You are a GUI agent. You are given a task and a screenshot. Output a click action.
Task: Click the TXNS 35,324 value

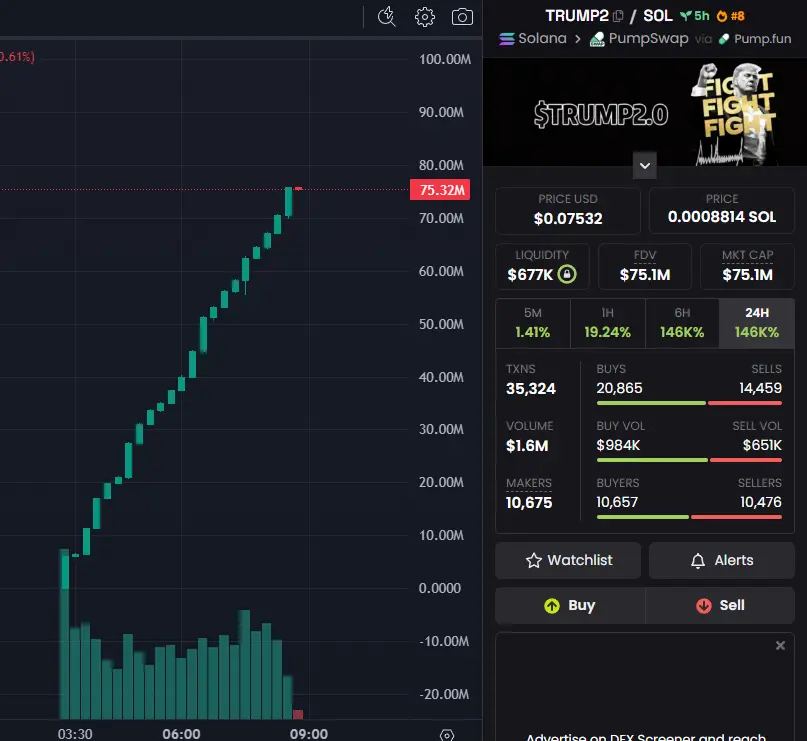pos(531,389)
